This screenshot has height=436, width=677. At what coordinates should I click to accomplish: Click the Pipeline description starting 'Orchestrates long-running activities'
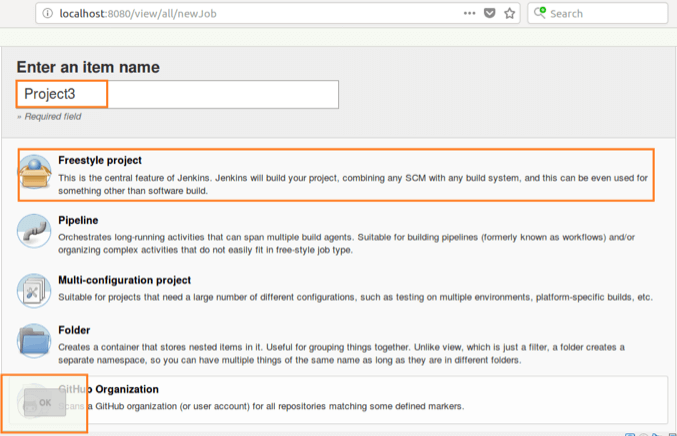pos(346,243)
